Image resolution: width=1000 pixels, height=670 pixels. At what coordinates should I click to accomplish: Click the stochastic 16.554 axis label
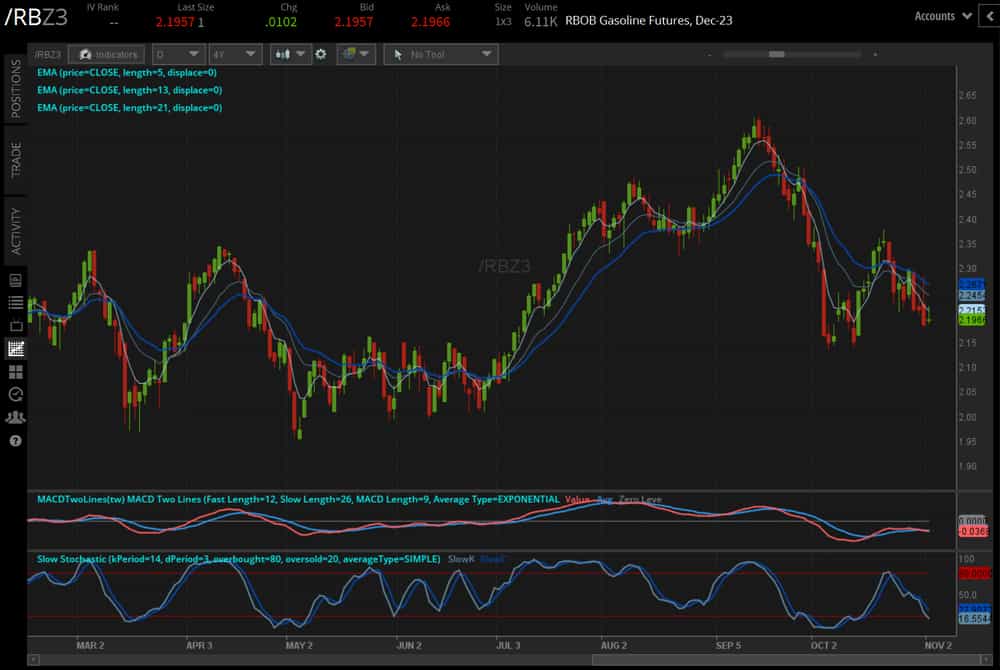pos(974,619)
